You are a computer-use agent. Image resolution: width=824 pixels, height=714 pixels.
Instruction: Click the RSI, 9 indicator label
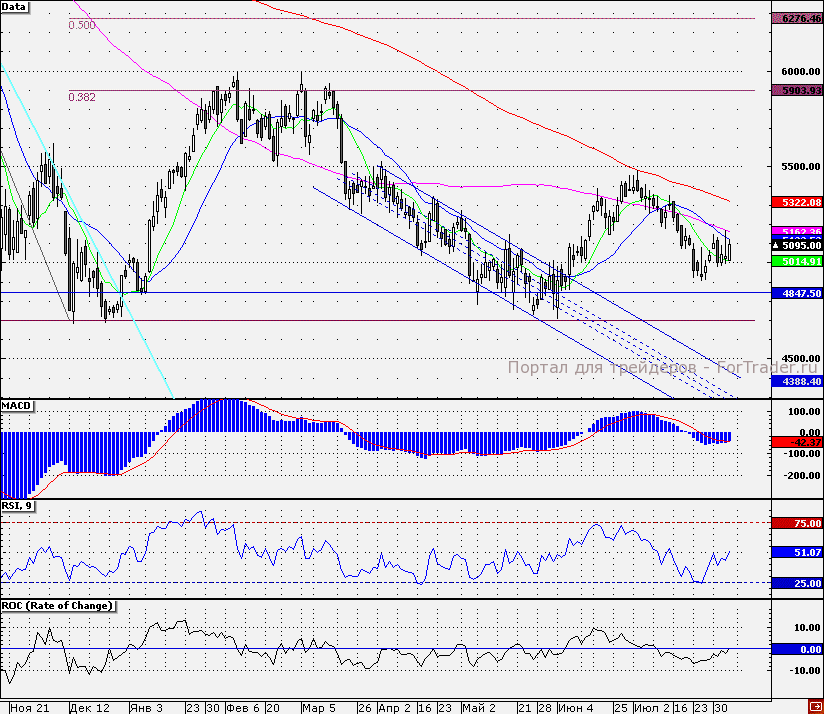tap(18, 506)
